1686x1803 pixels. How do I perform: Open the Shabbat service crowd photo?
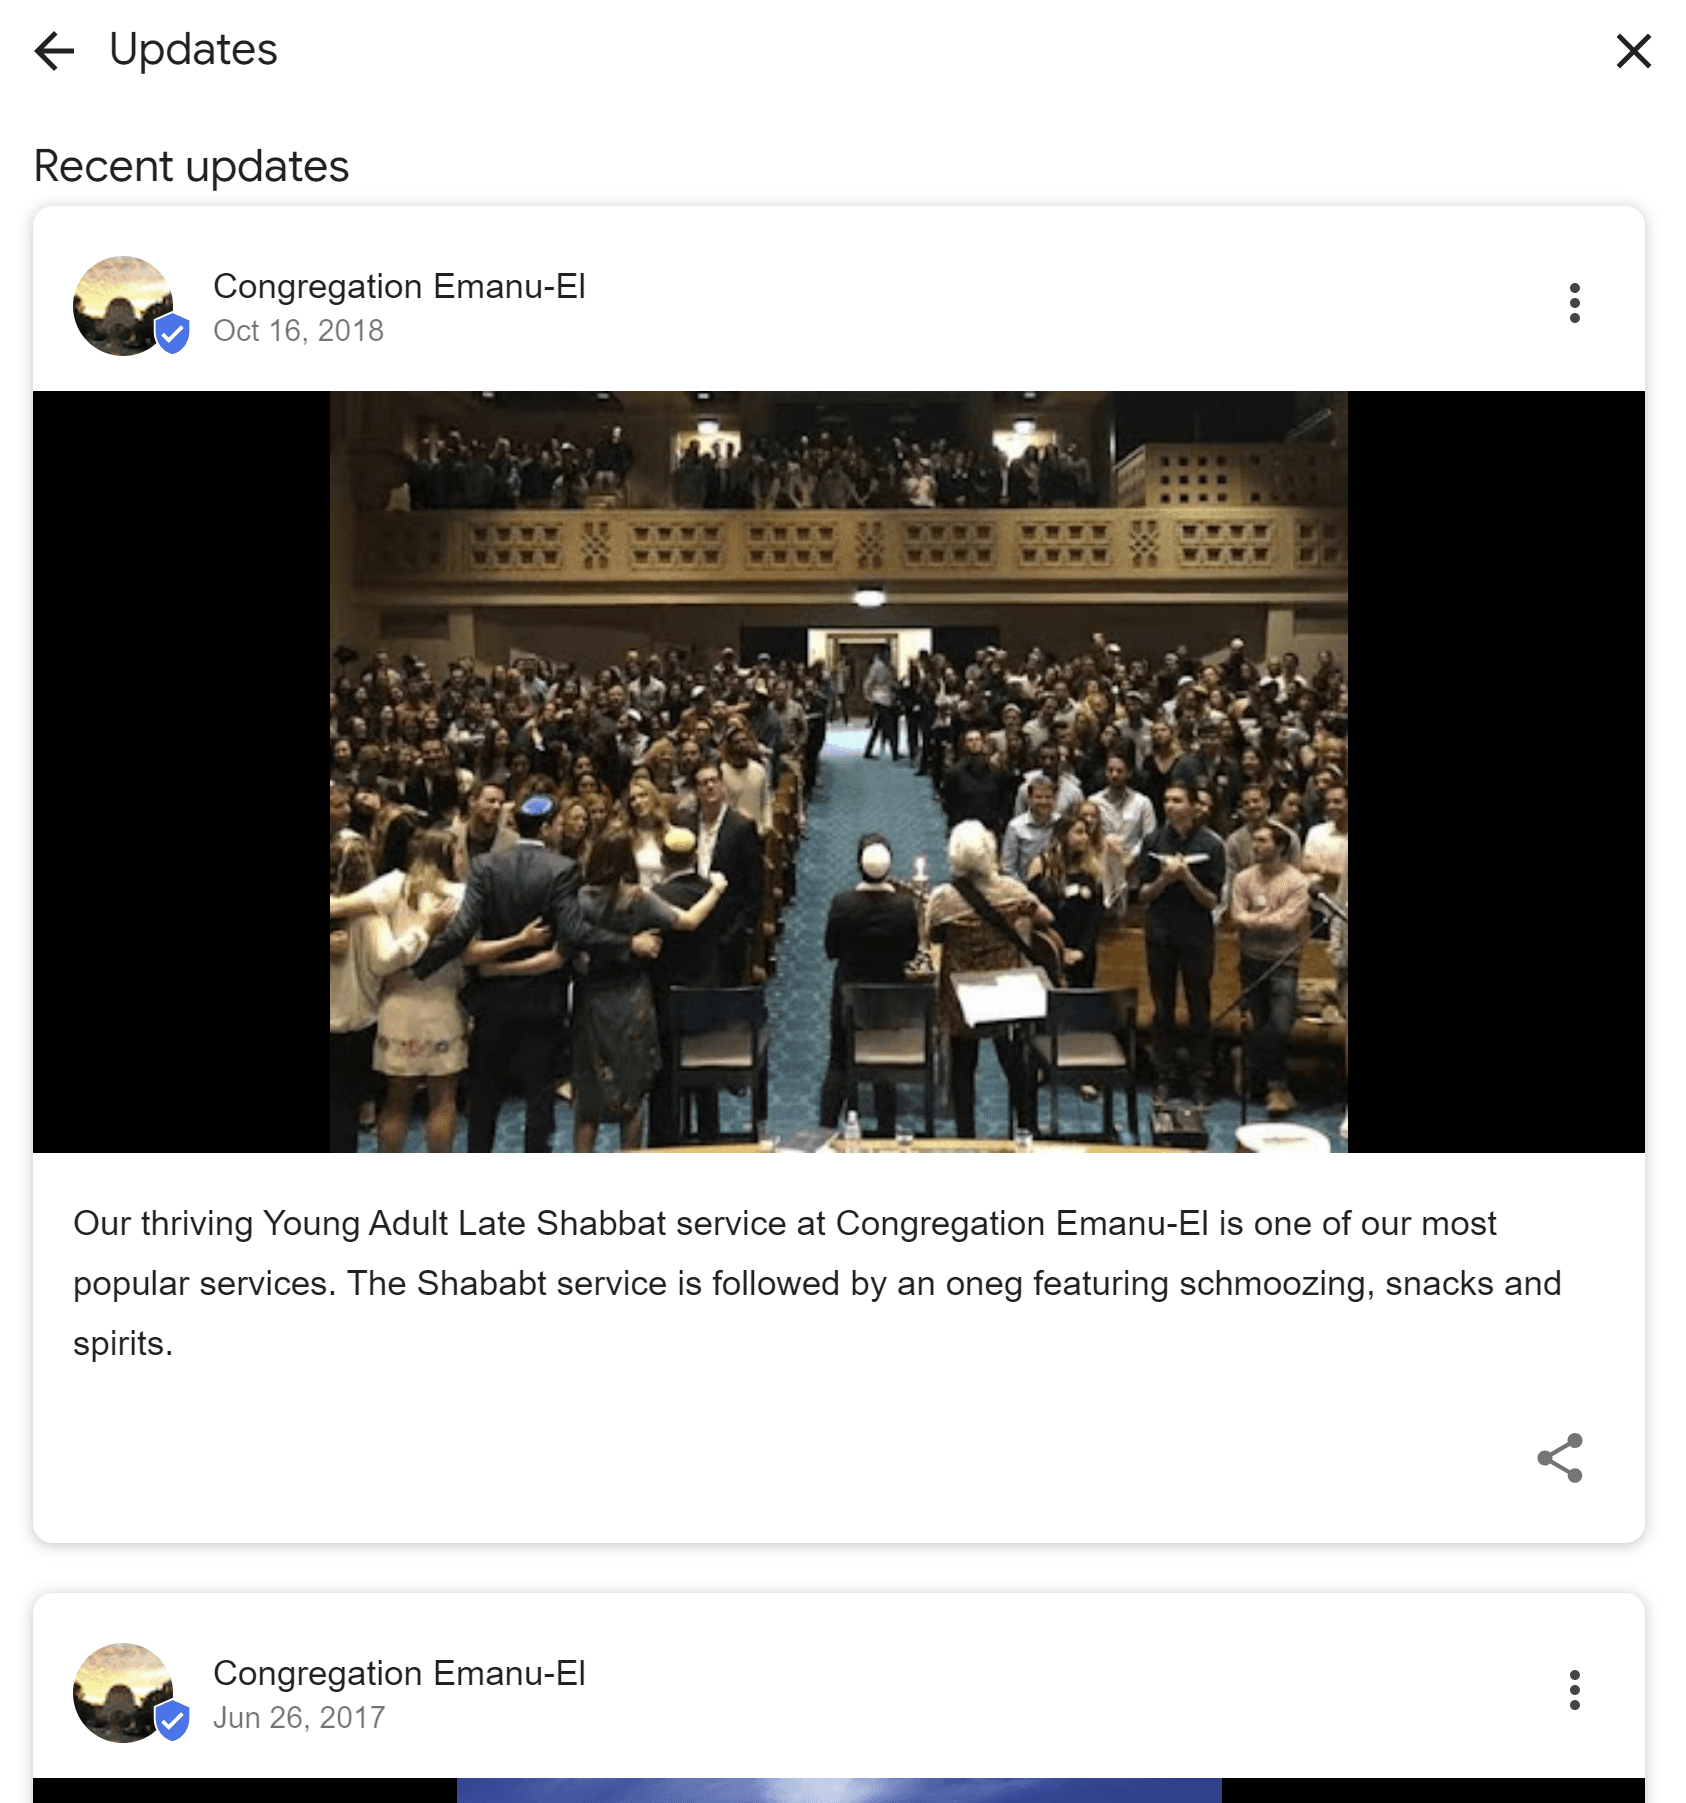[838, 771]
